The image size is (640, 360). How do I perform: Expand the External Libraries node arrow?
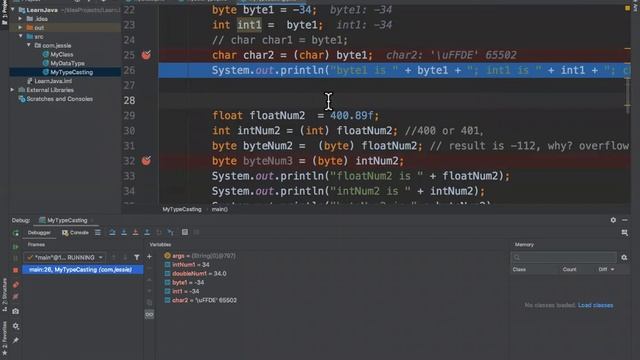coord(13,90)
